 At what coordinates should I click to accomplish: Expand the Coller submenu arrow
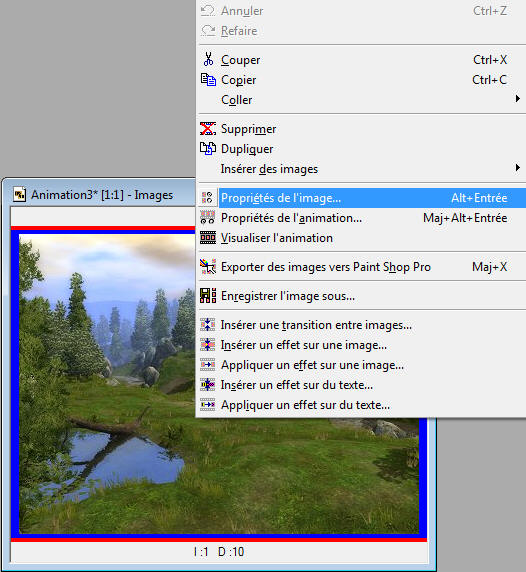click(x=517, y=99)
